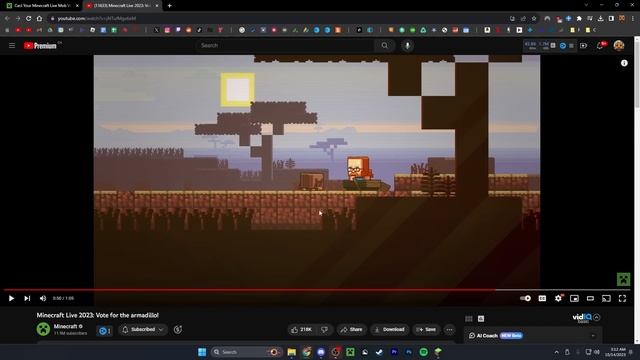Focus the YouTube search field
The height and width of the screenshot is (360, 640).
tap(284, 45)
